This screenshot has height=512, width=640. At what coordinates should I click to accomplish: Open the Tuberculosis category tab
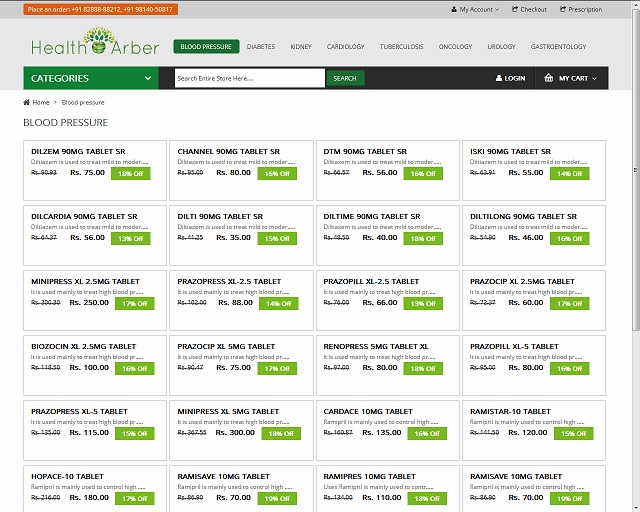point(401,47)
